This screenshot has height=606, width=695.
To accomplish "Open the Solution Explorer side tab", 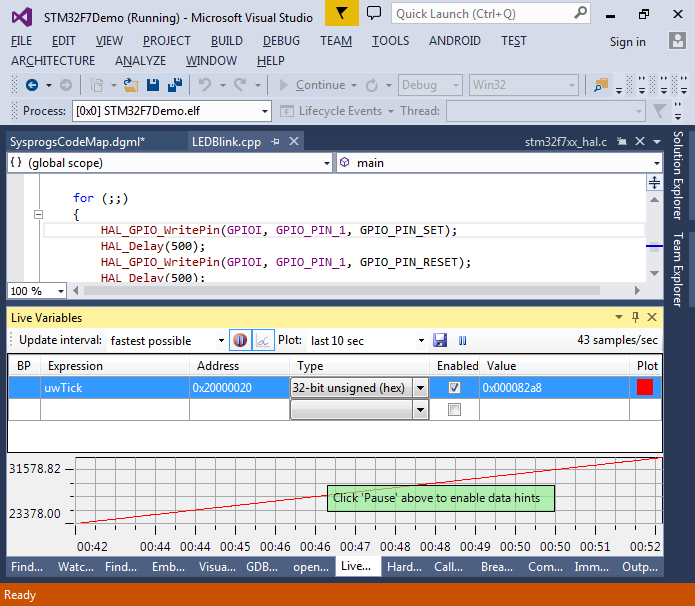I will (x=677, y=175).
